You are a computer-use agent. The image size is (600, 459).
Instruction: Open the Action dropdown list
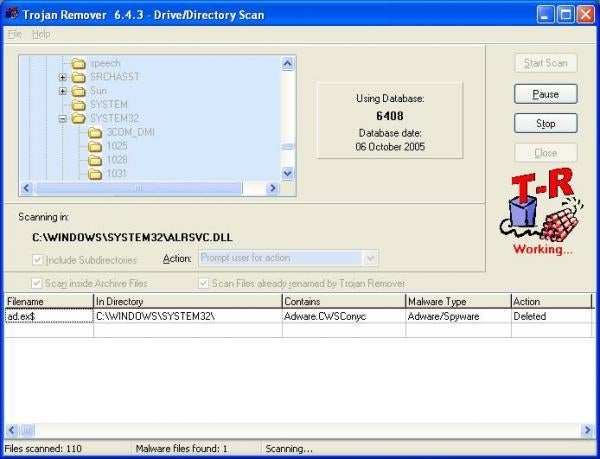coord(370,258)
